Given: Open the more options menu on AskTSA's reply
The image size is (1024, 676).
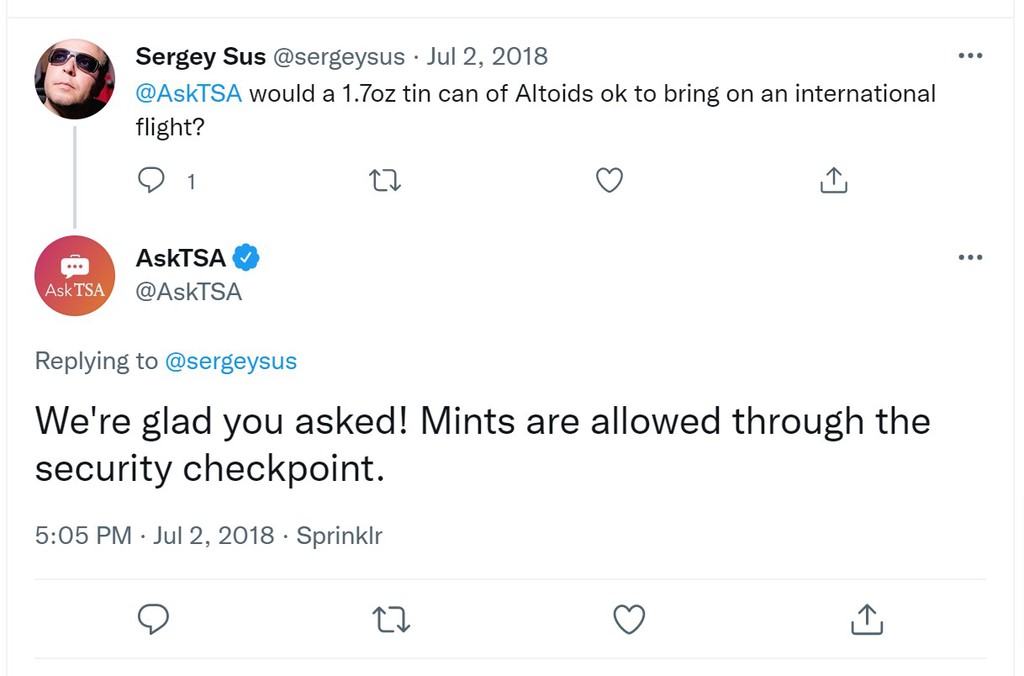Looking at the screenshot, I should coord(970,257).
